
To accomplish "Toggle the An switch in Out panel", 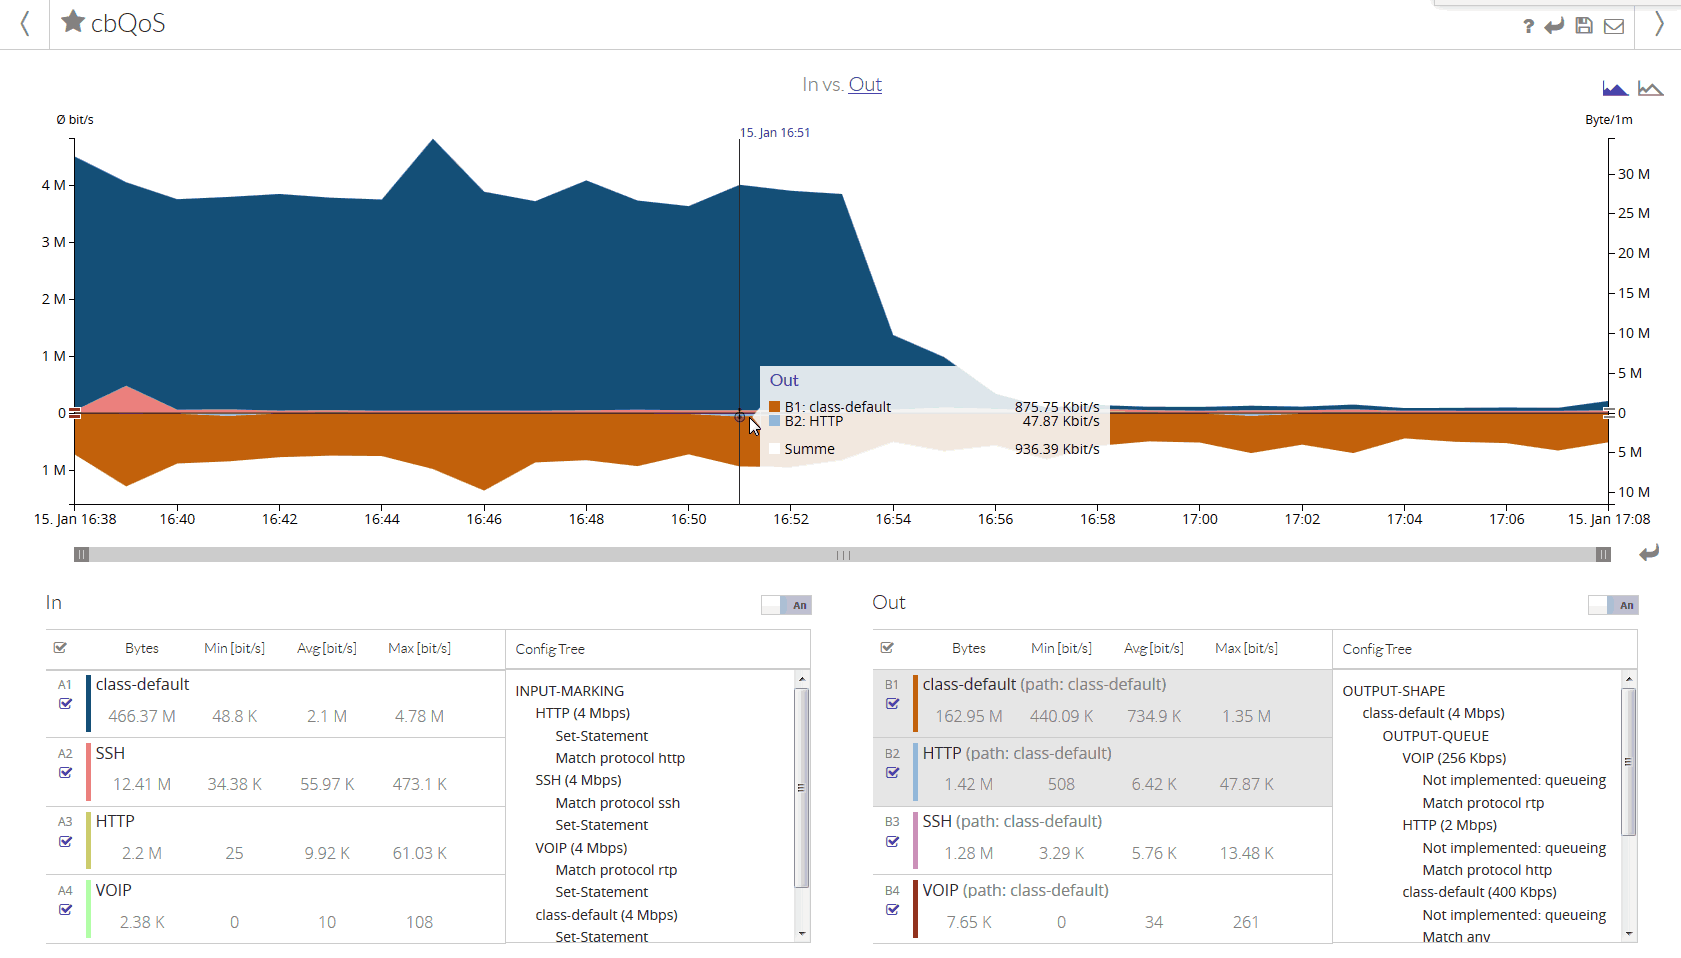I will coord(1613,605).
